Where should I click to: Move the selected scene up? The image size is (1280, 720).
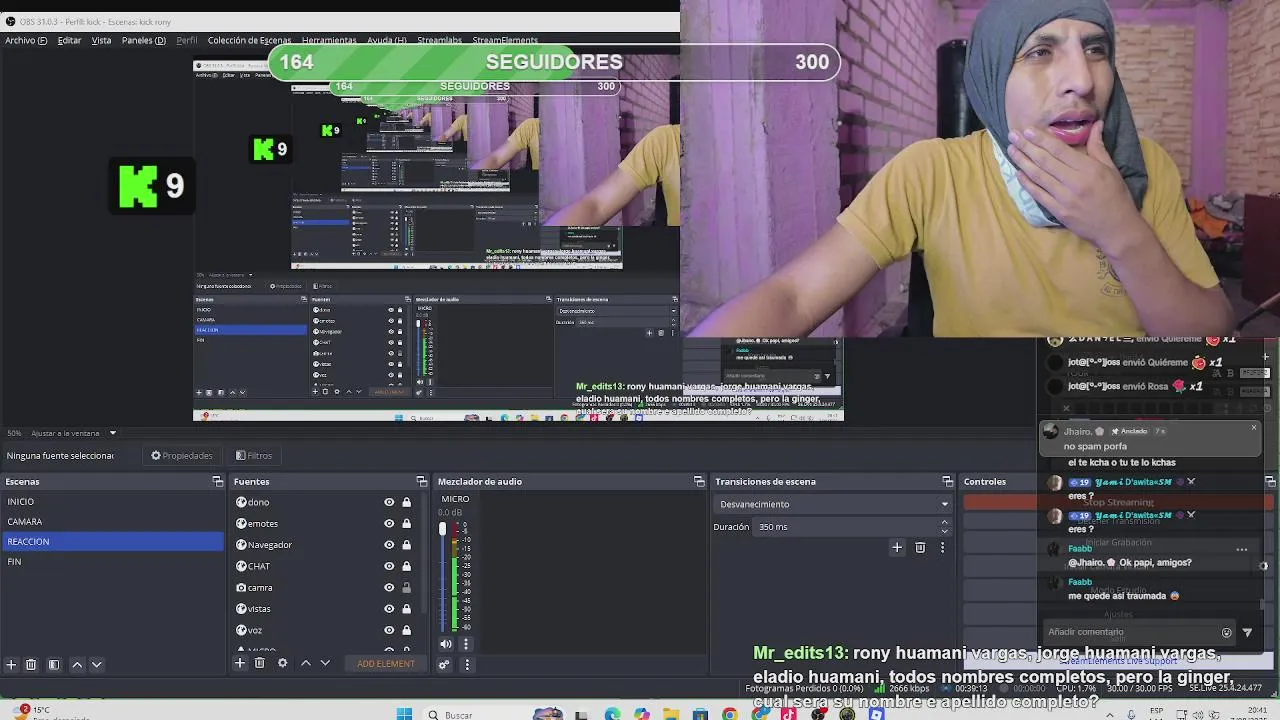coord(77,664)
